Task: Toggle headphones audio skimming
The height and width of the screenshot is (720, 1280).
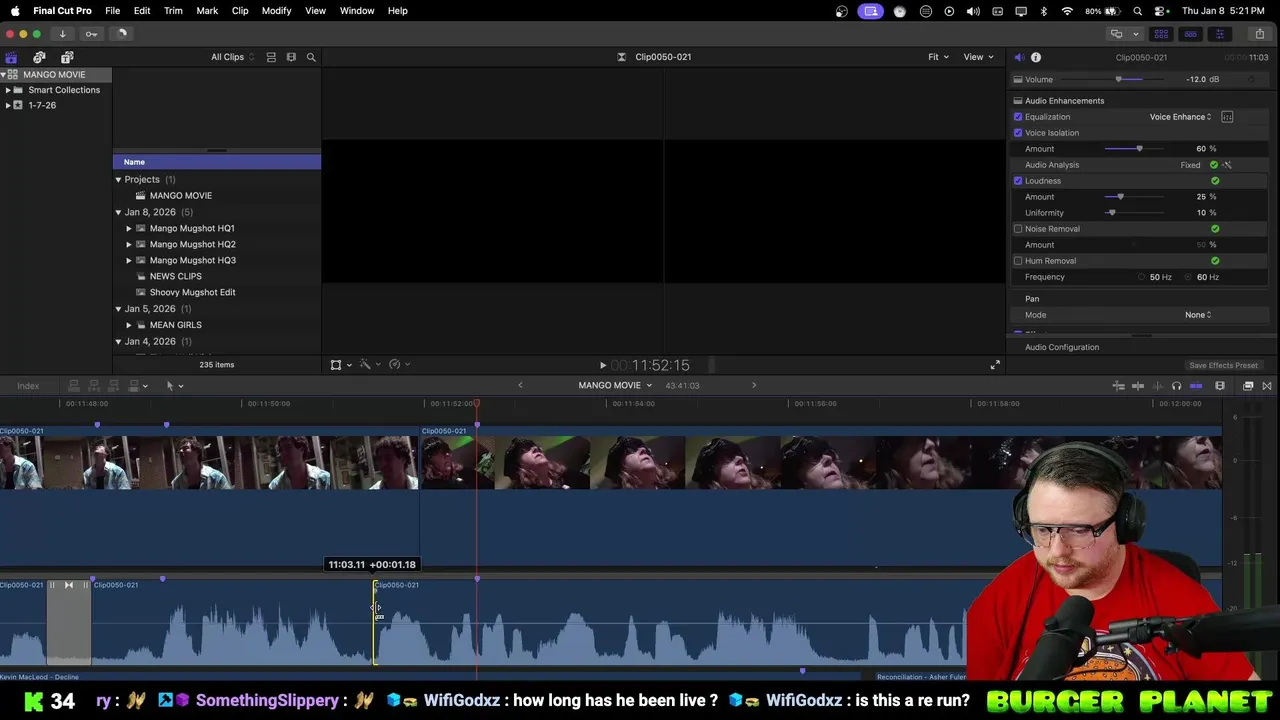Action: point(1176,386)
